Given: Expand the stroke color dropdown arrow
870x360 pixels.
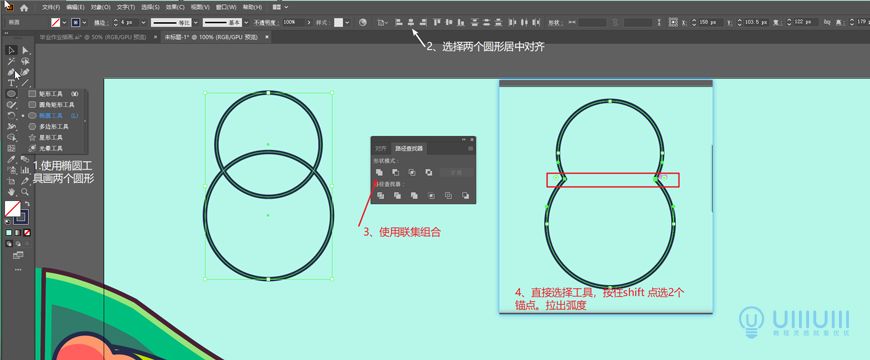Looking at the screenshot, I should [x=85, y=23].
